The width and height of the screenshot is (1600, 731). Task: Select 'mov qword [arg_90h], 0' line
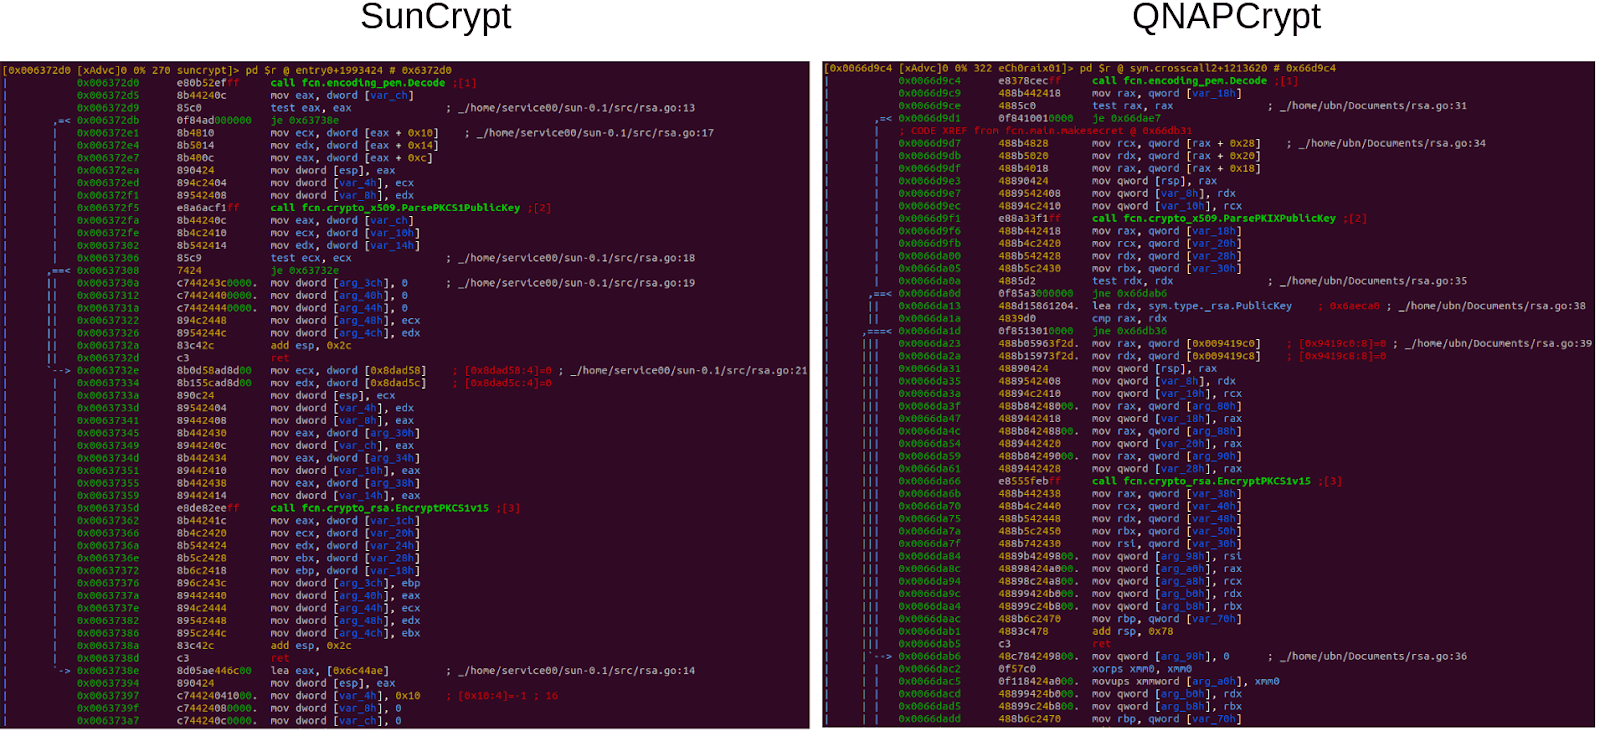pyautogui.click(x=1161, y=656)
